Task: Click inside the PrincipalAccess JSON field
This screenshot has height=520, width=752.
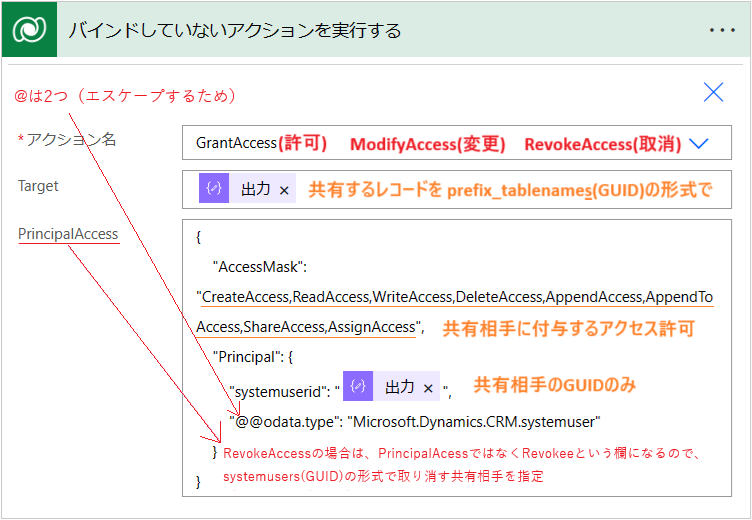Action: pyautogui.click(x=457, y=358)
